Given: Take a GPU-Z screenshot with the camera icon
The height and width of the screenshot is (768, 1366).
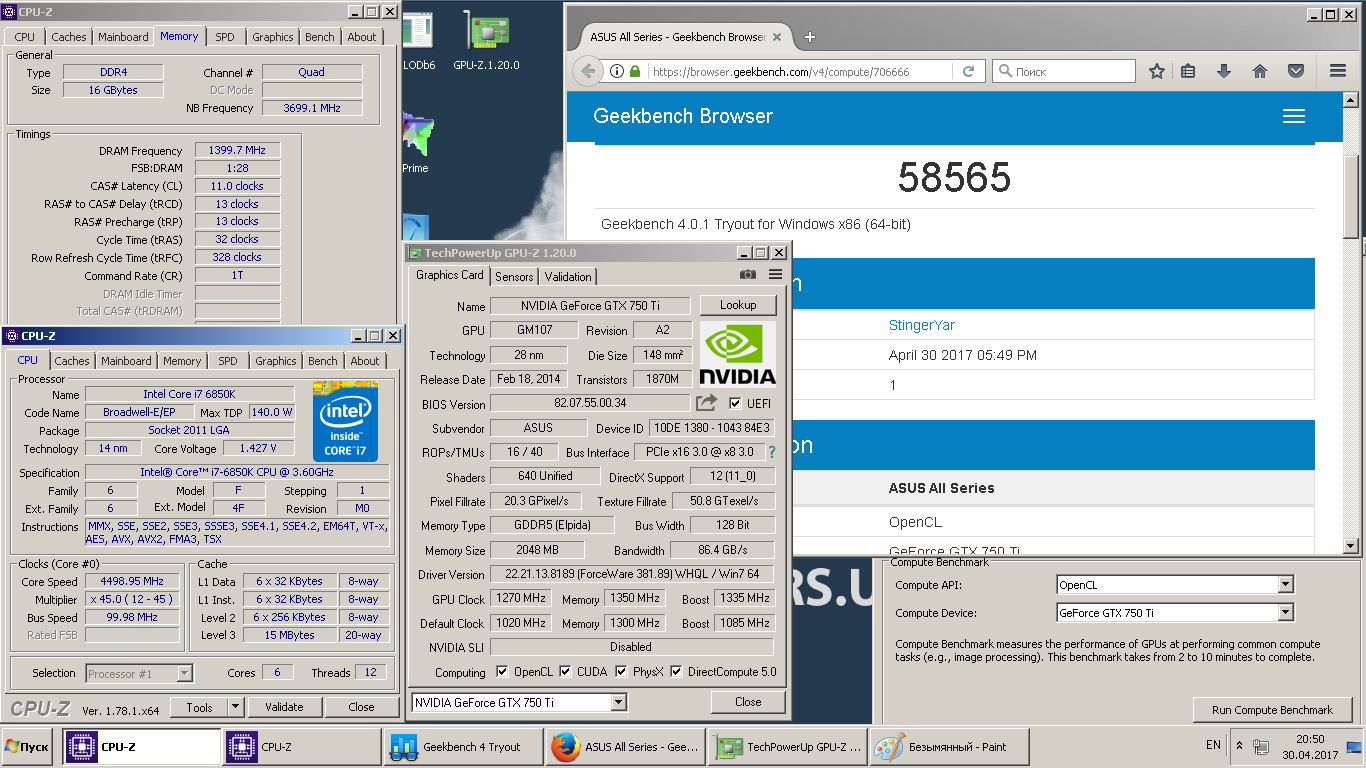Looking at the screenshot, I should click(x=748, y=275).
